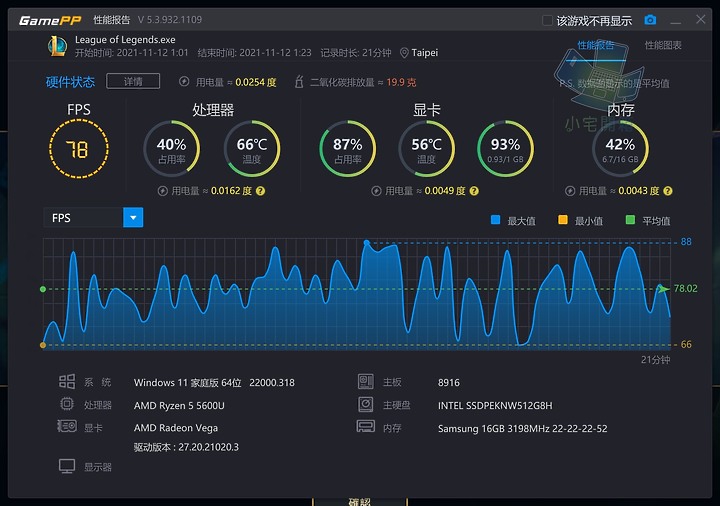Click the graphics card 87% usage gauge
This screenshot has width=720, height=506.
[348, 149]
